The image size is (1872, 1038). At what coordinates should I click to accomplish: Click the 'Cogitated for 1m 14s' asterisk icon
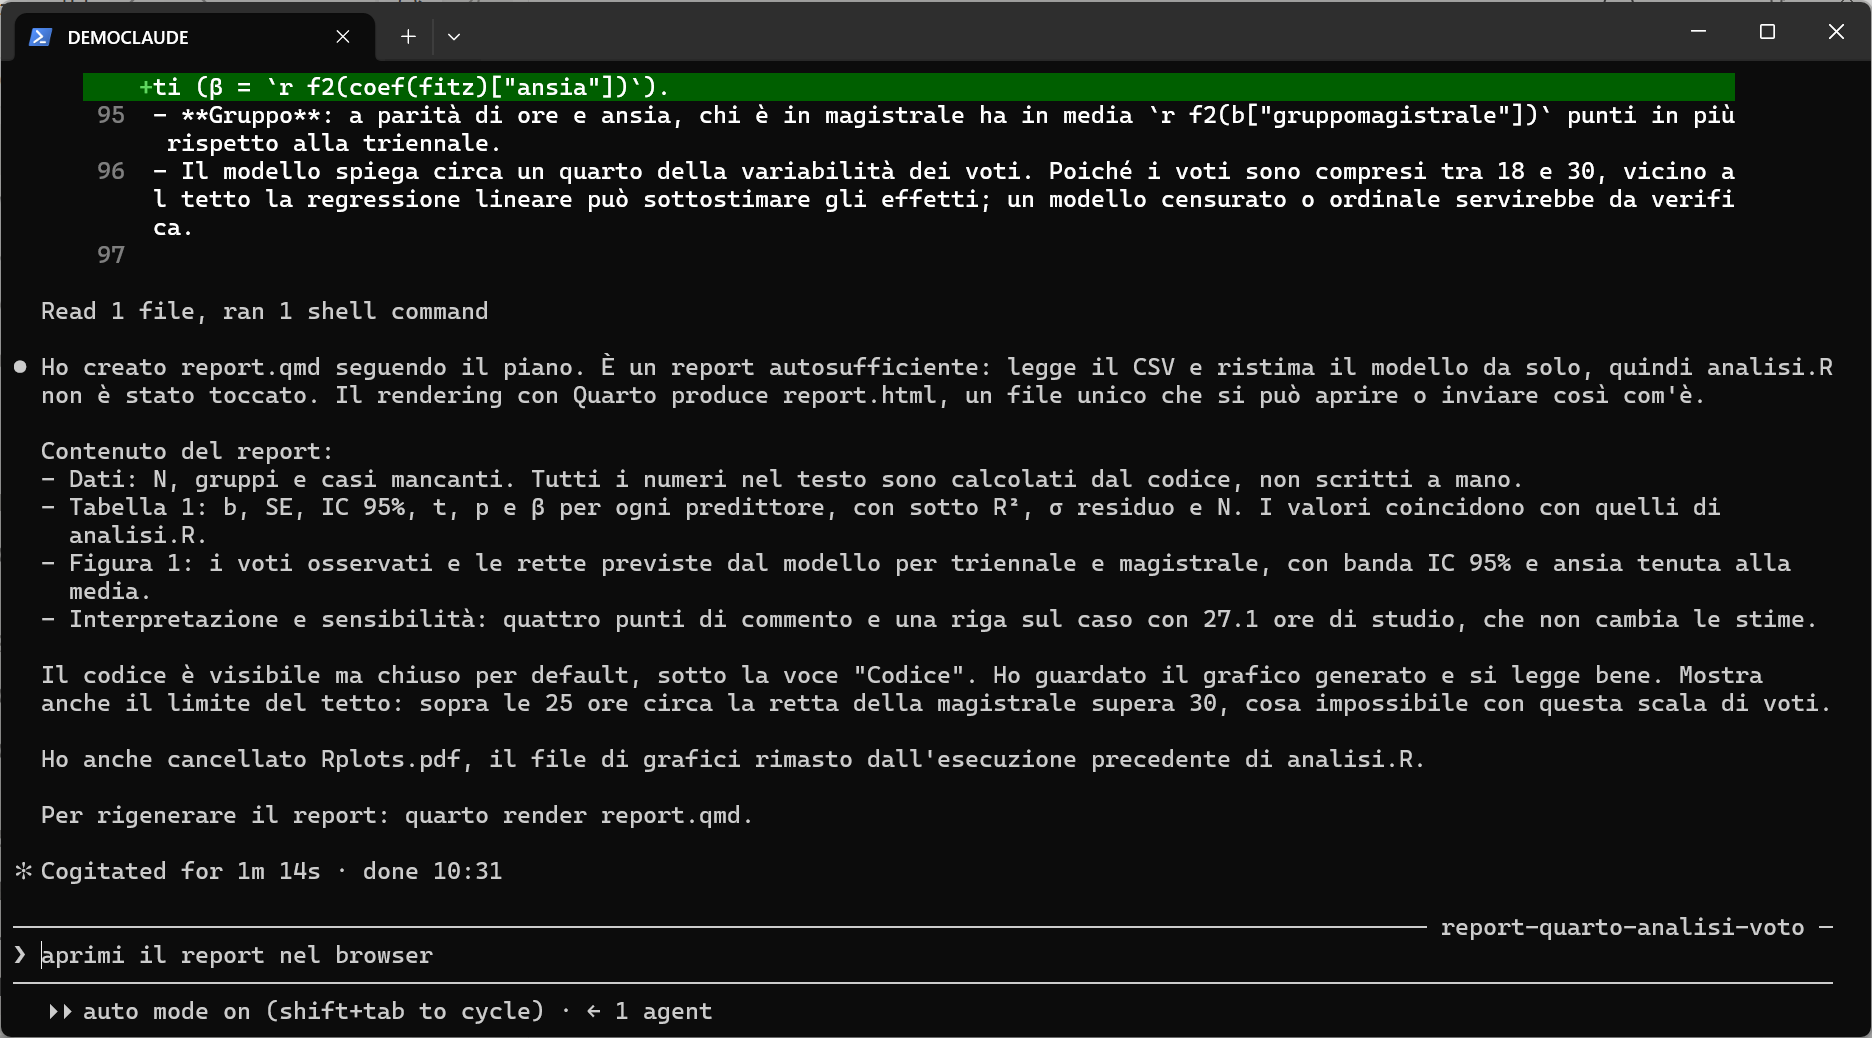(24, 871)
